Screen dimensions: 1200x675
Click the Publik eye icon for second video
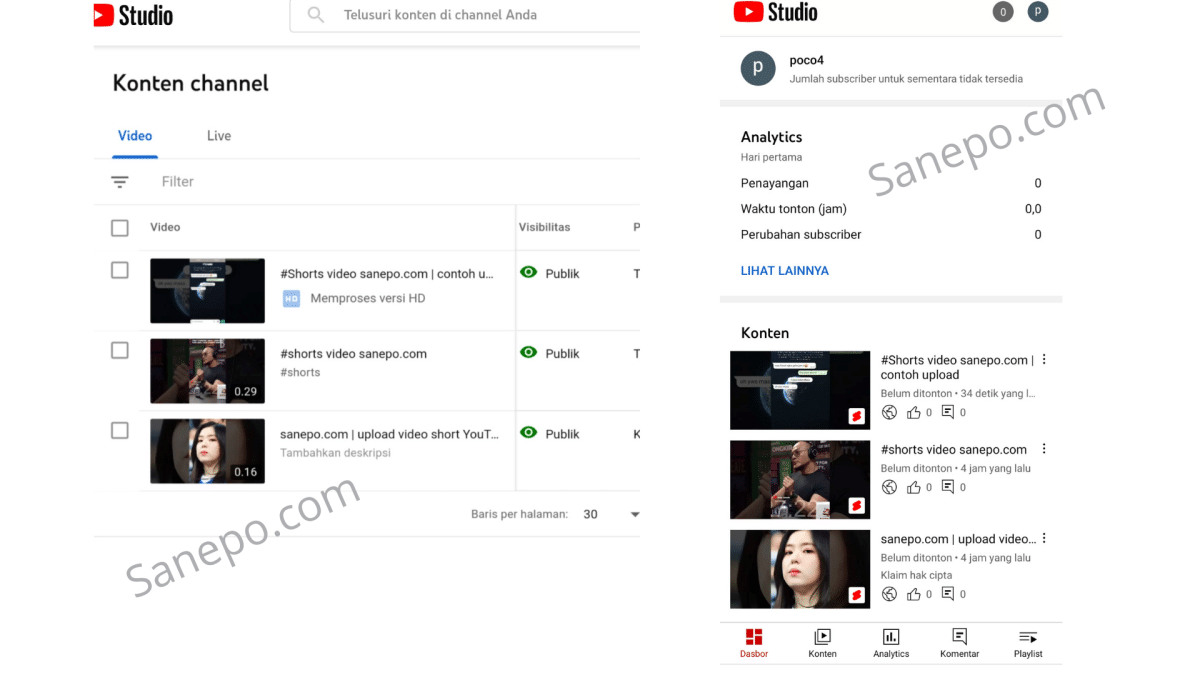pos(529,353)
